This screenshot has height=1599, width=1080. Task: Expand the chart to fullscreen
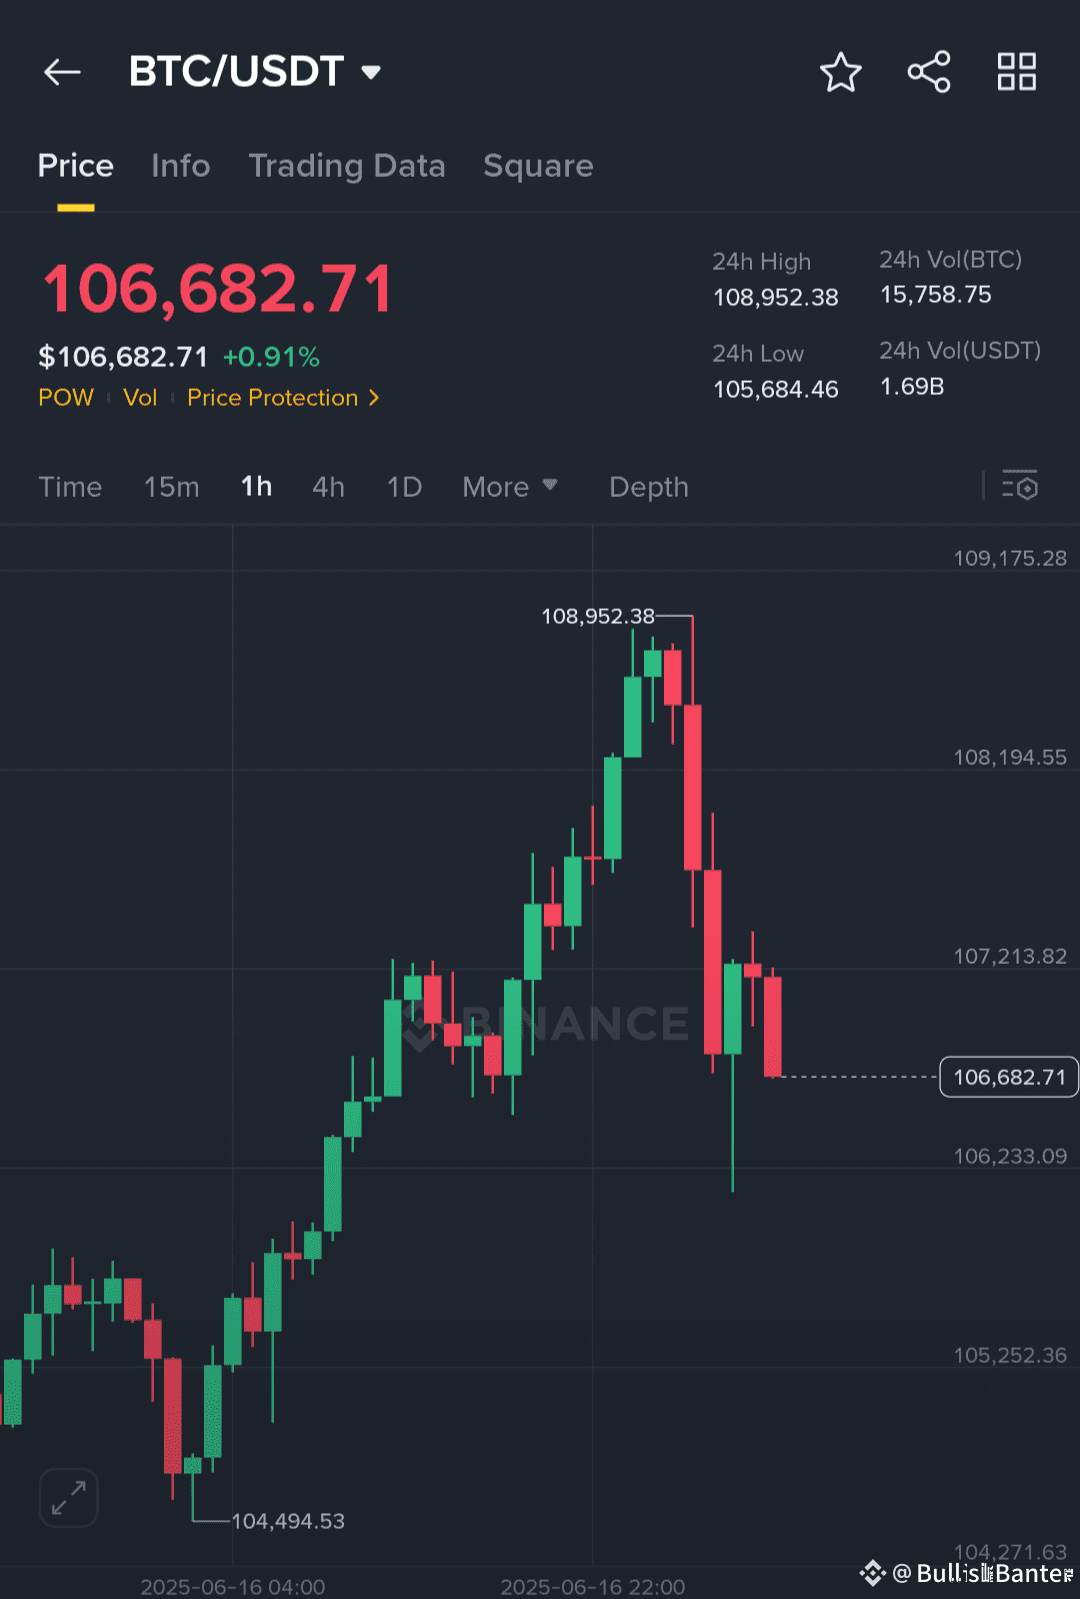(68, 1497)
